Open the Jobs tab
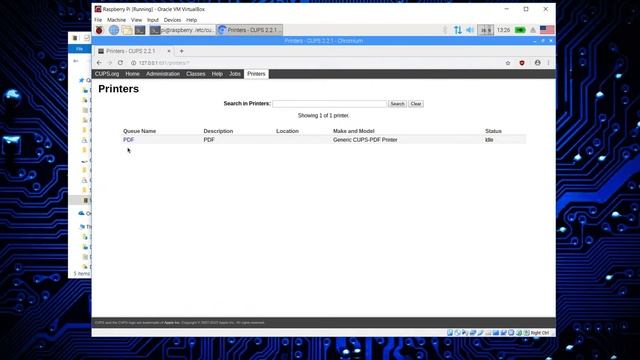 tap(235, 74)
